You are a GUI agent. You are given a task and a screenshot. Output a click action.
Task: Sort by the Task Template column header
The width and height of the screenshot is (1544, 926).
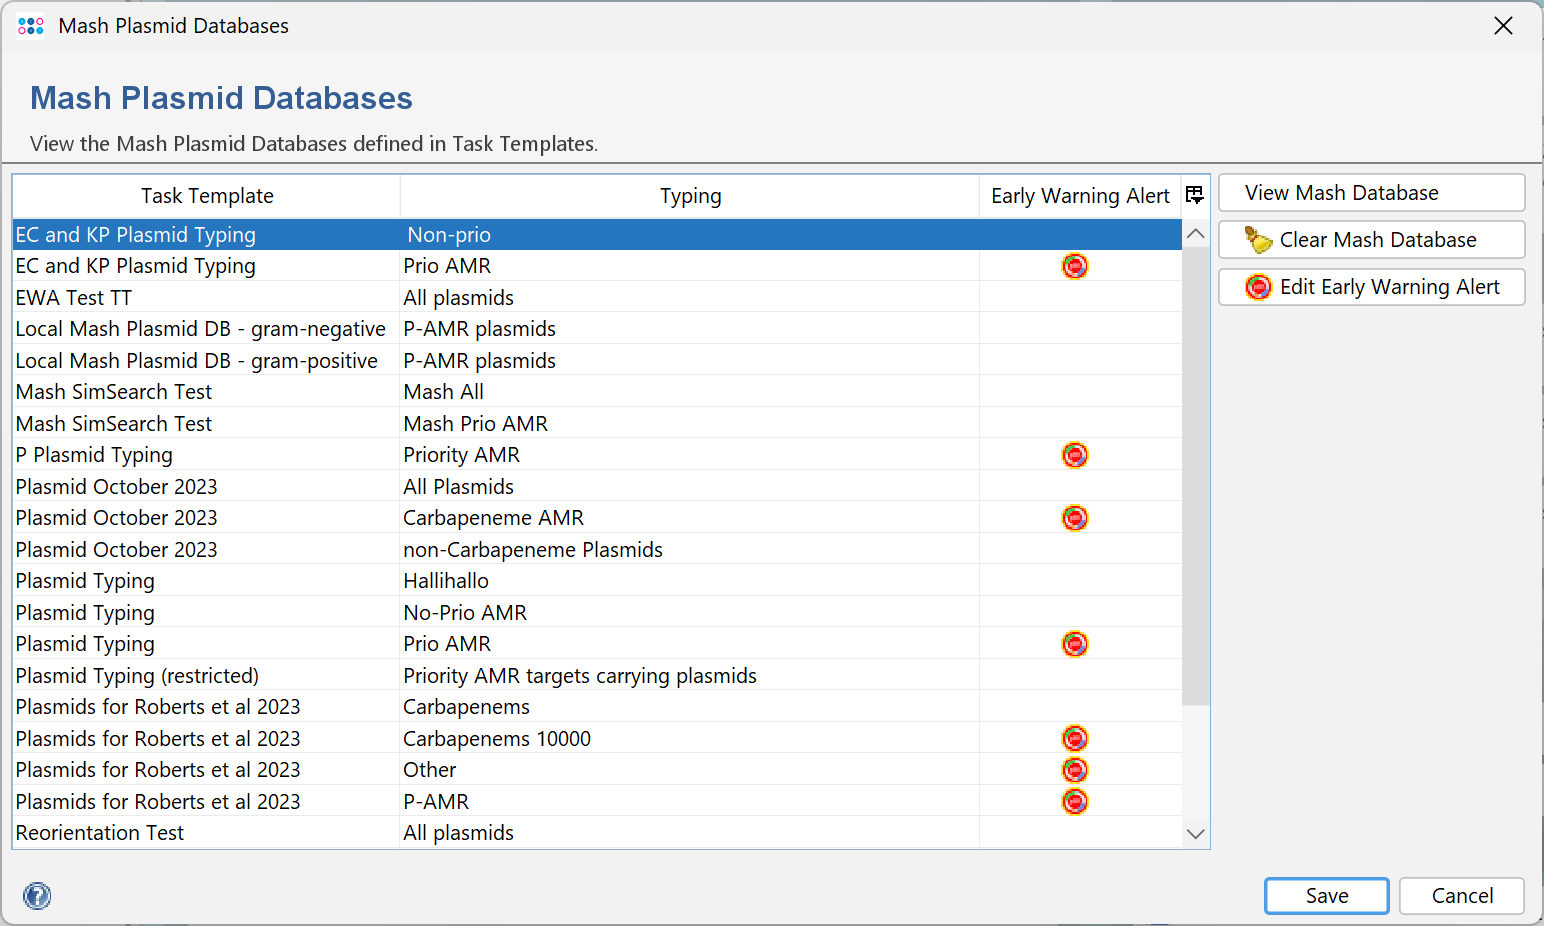(207, 196)
